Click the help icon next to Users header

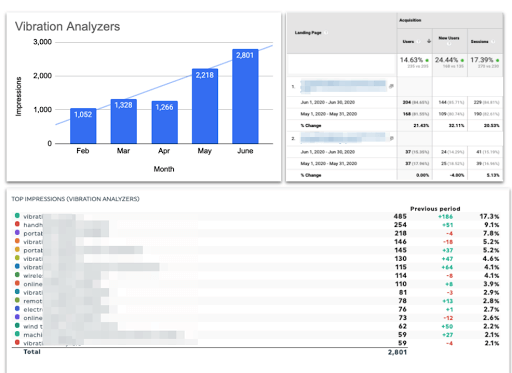point(418,42)
